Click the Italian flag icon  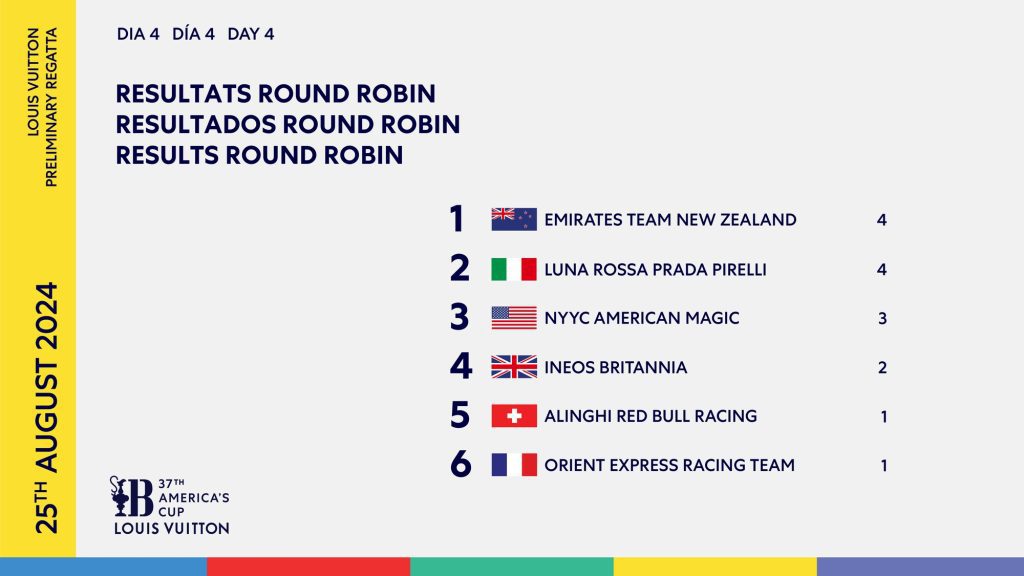pyautogui.click(x=514, y=269)
